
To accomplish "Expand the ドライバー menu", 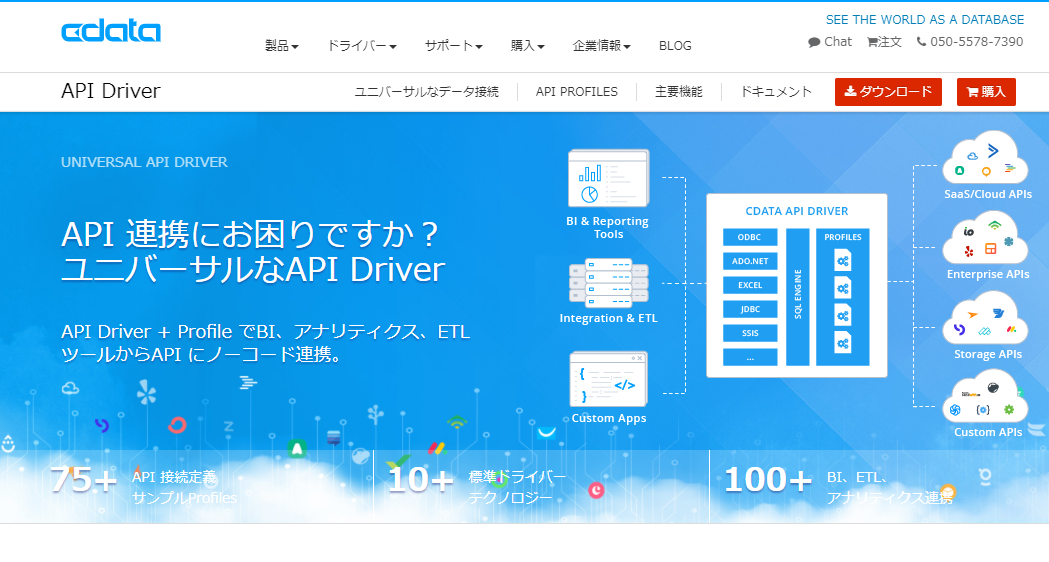I will [x=361, y=45].
